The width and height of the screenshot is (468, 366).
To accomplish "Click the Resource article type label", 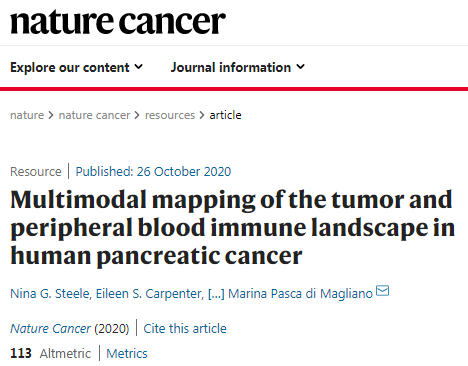I will (x=36, y=172).
